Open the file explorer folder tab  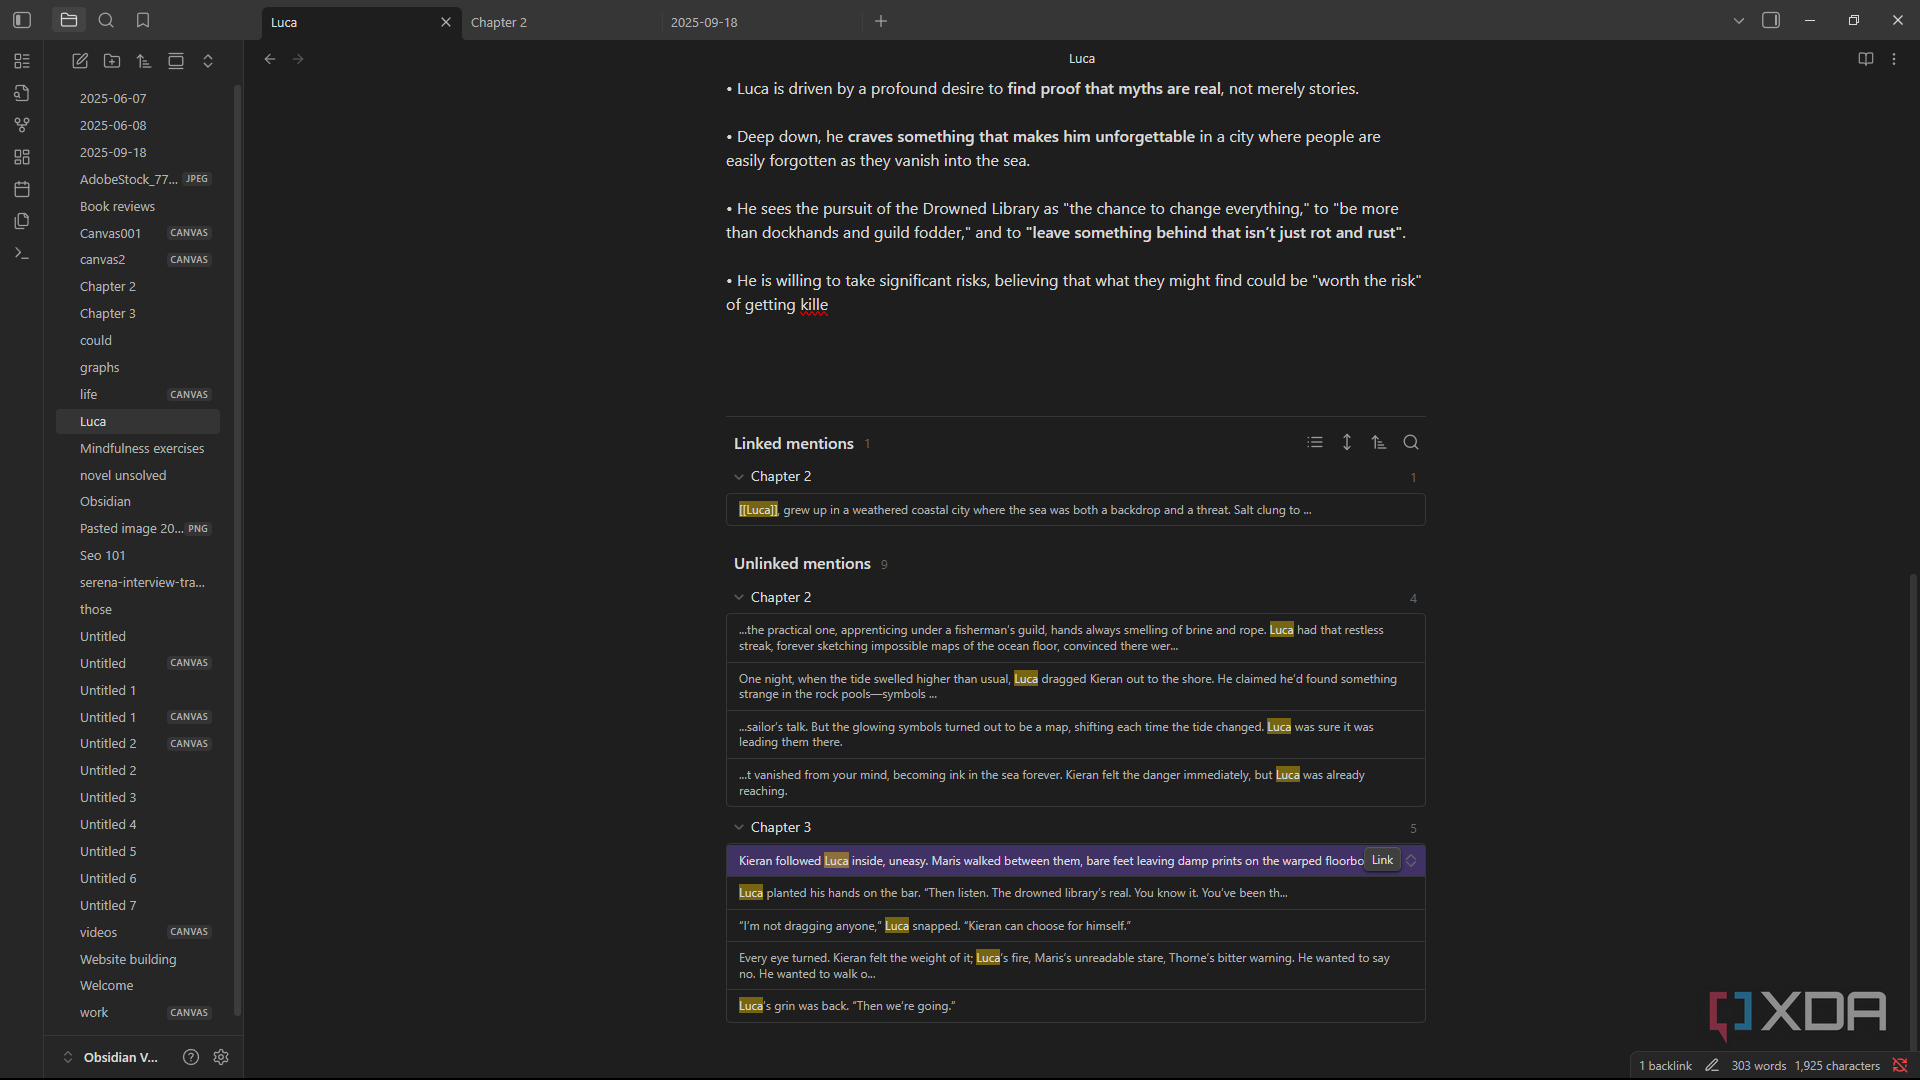point(69,20)
